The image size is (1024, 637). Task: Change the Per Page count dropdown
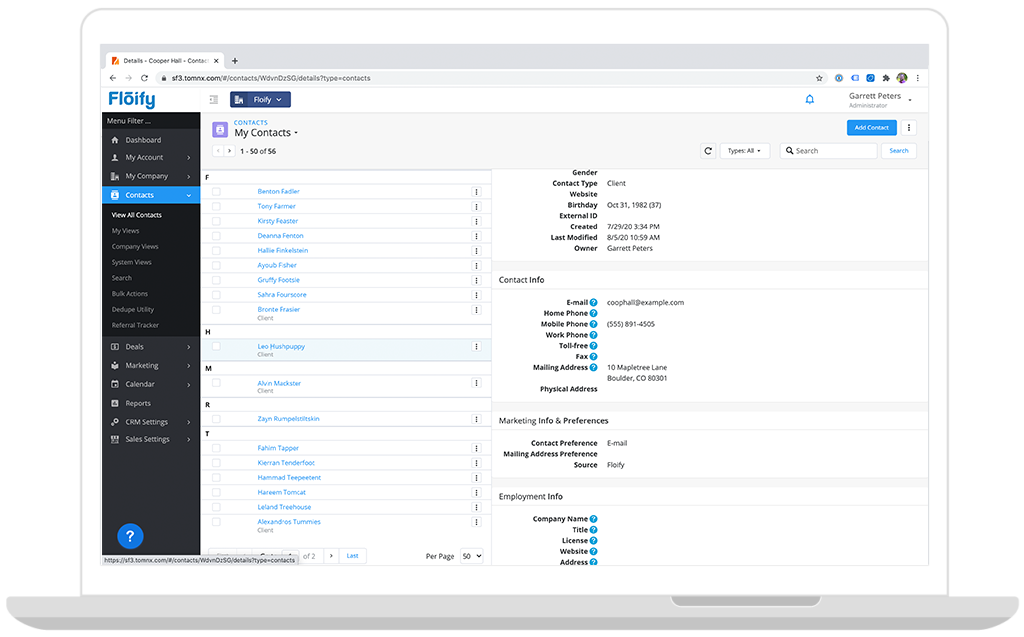point(470,556)
